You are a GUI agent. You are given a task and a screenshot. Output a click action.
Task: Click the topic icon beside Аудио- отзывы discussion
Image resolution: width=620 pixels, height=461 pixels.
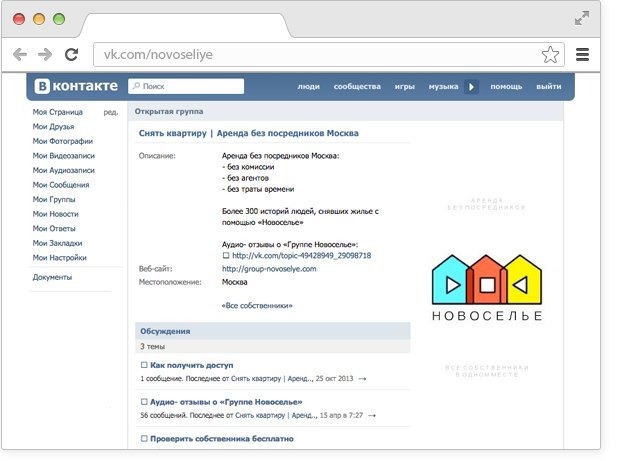point(144,402)
